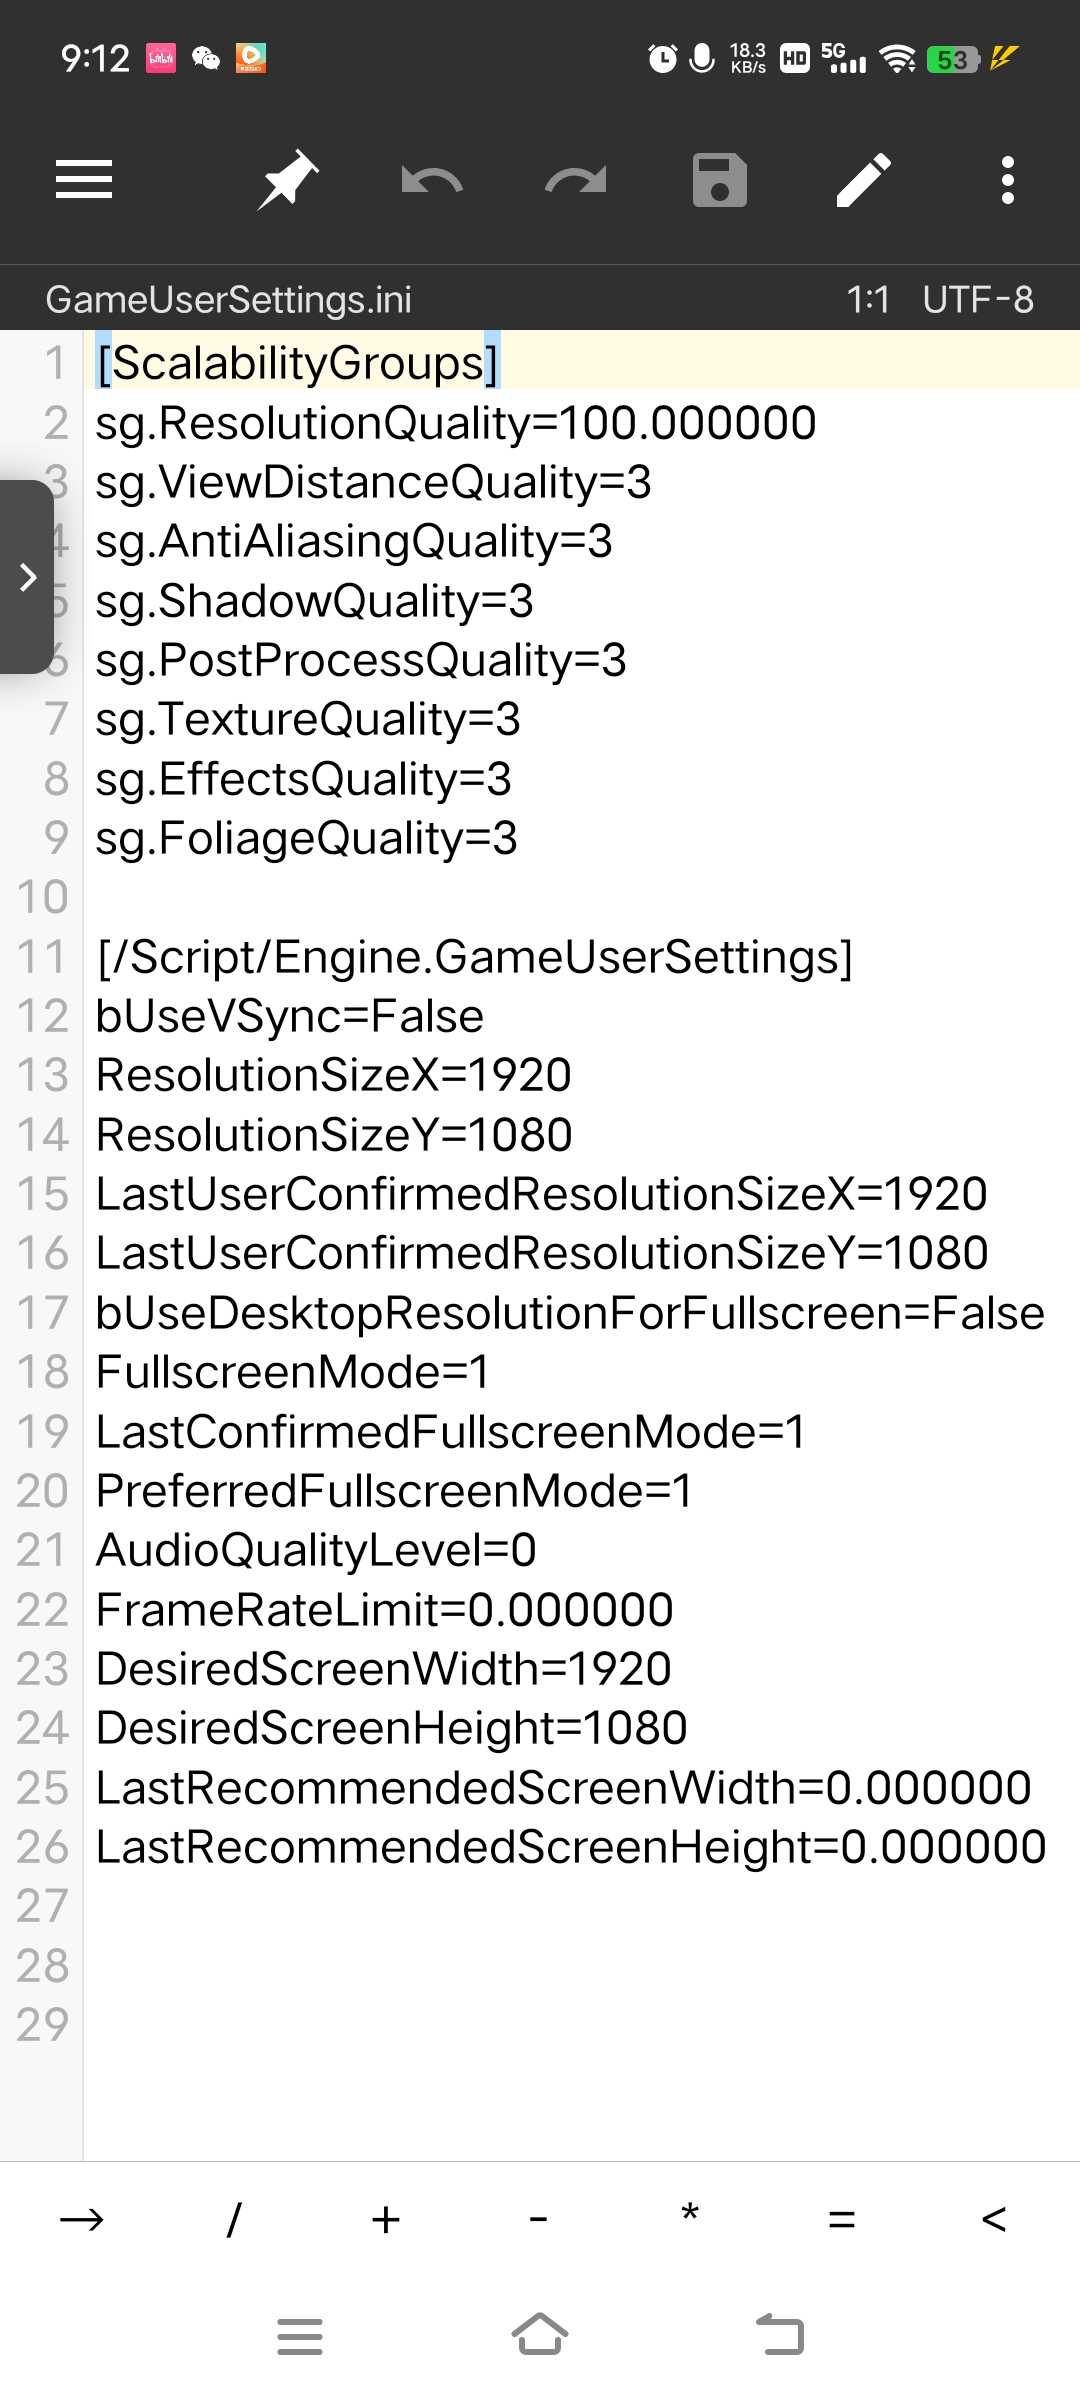This screenshot has height=2400, width=1080.
Task: Tap the pin icon in toolbar
Action: (x=288, y=180)
